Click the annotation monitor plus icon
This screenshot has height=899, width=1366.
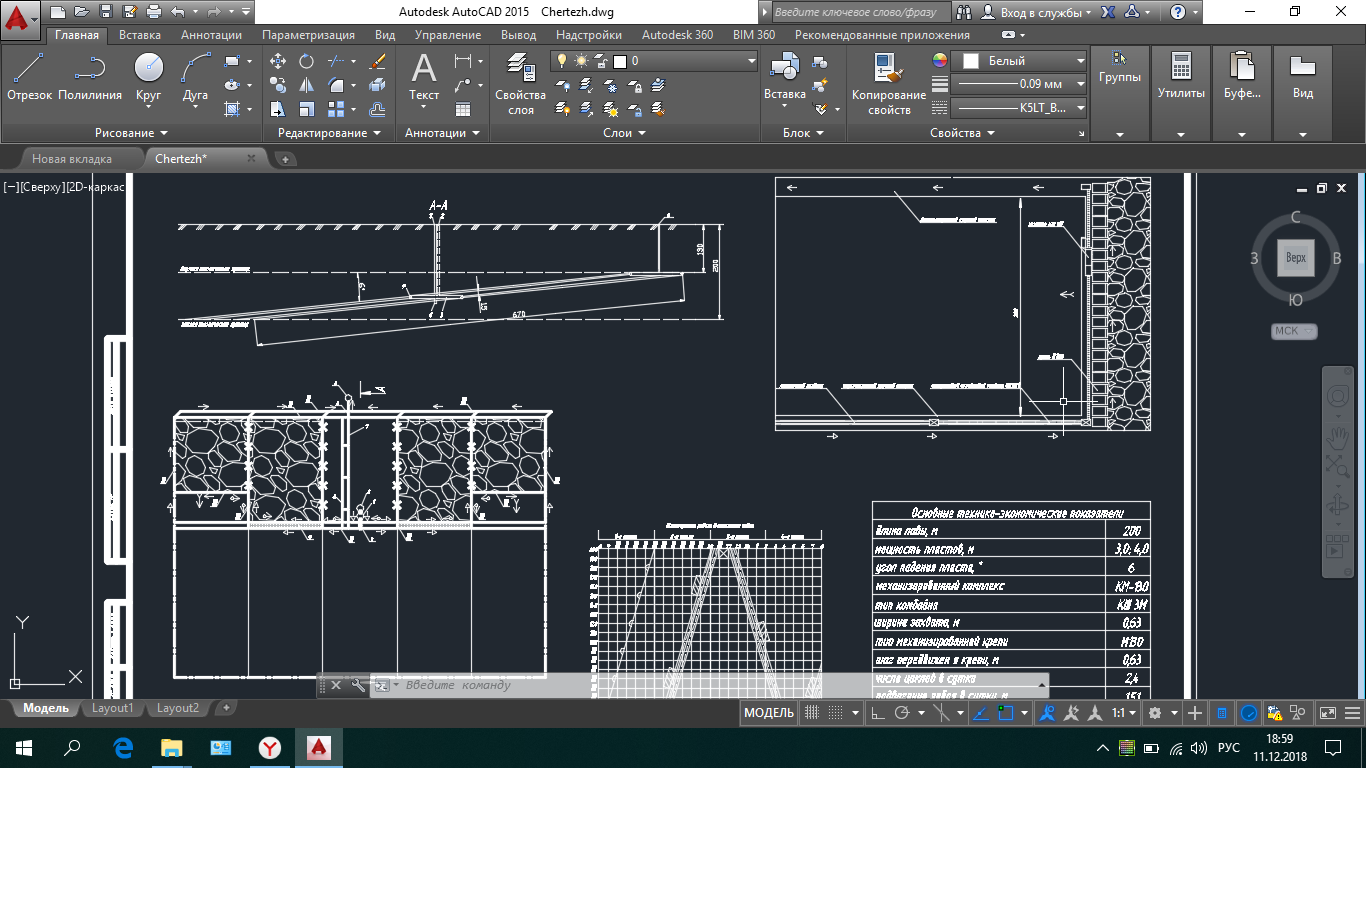1195,713
